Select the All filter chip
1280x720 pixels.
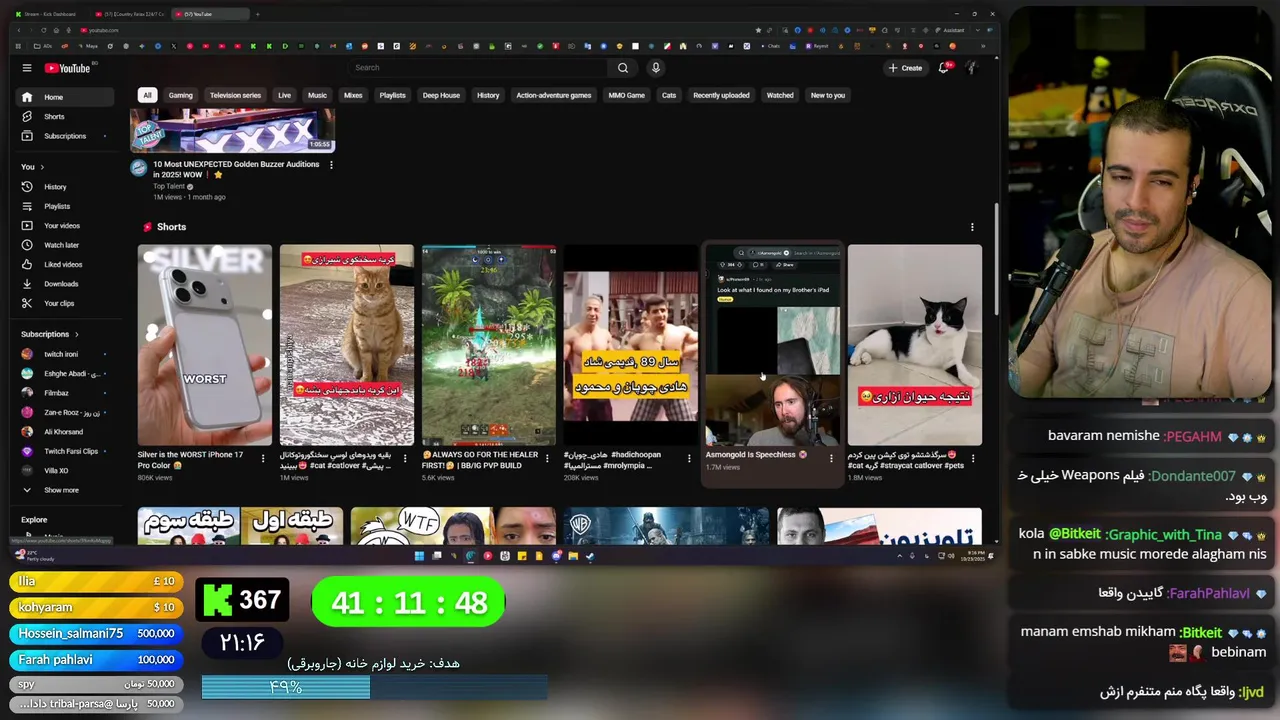[147, 95]
